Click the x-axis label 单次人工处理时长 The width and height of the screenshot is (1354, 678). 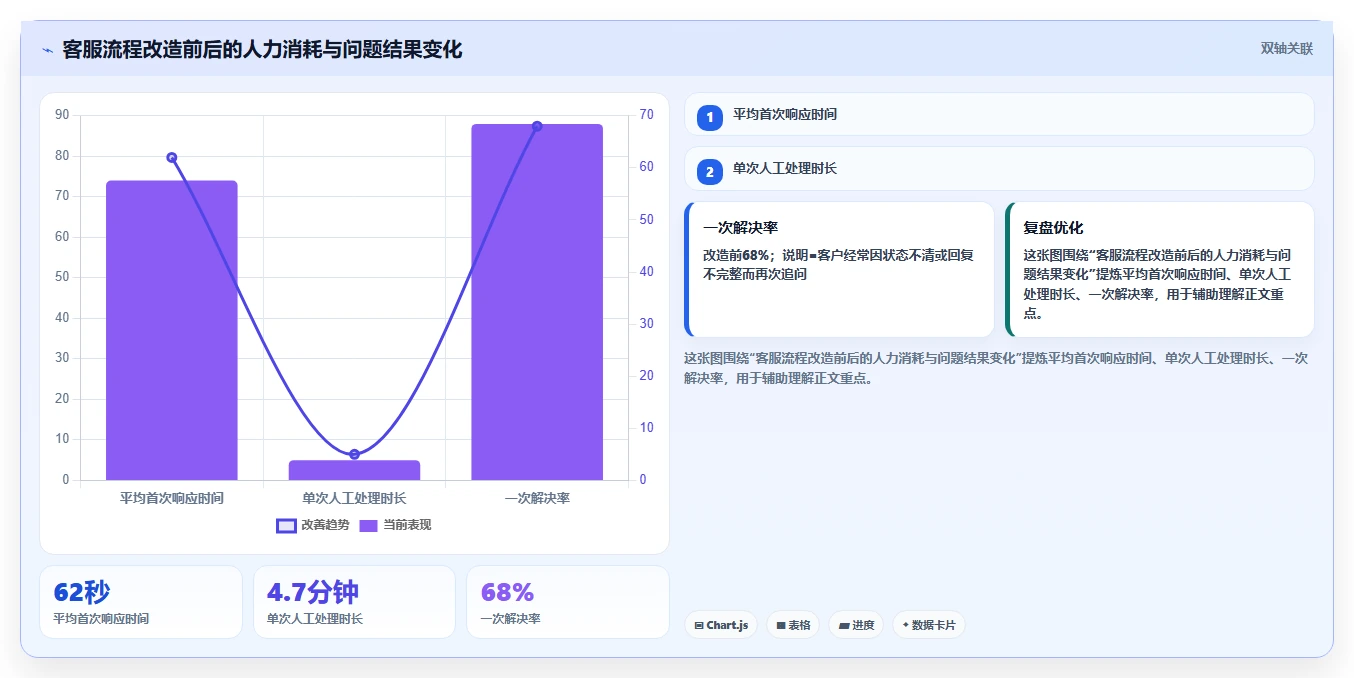pos(354,497)
